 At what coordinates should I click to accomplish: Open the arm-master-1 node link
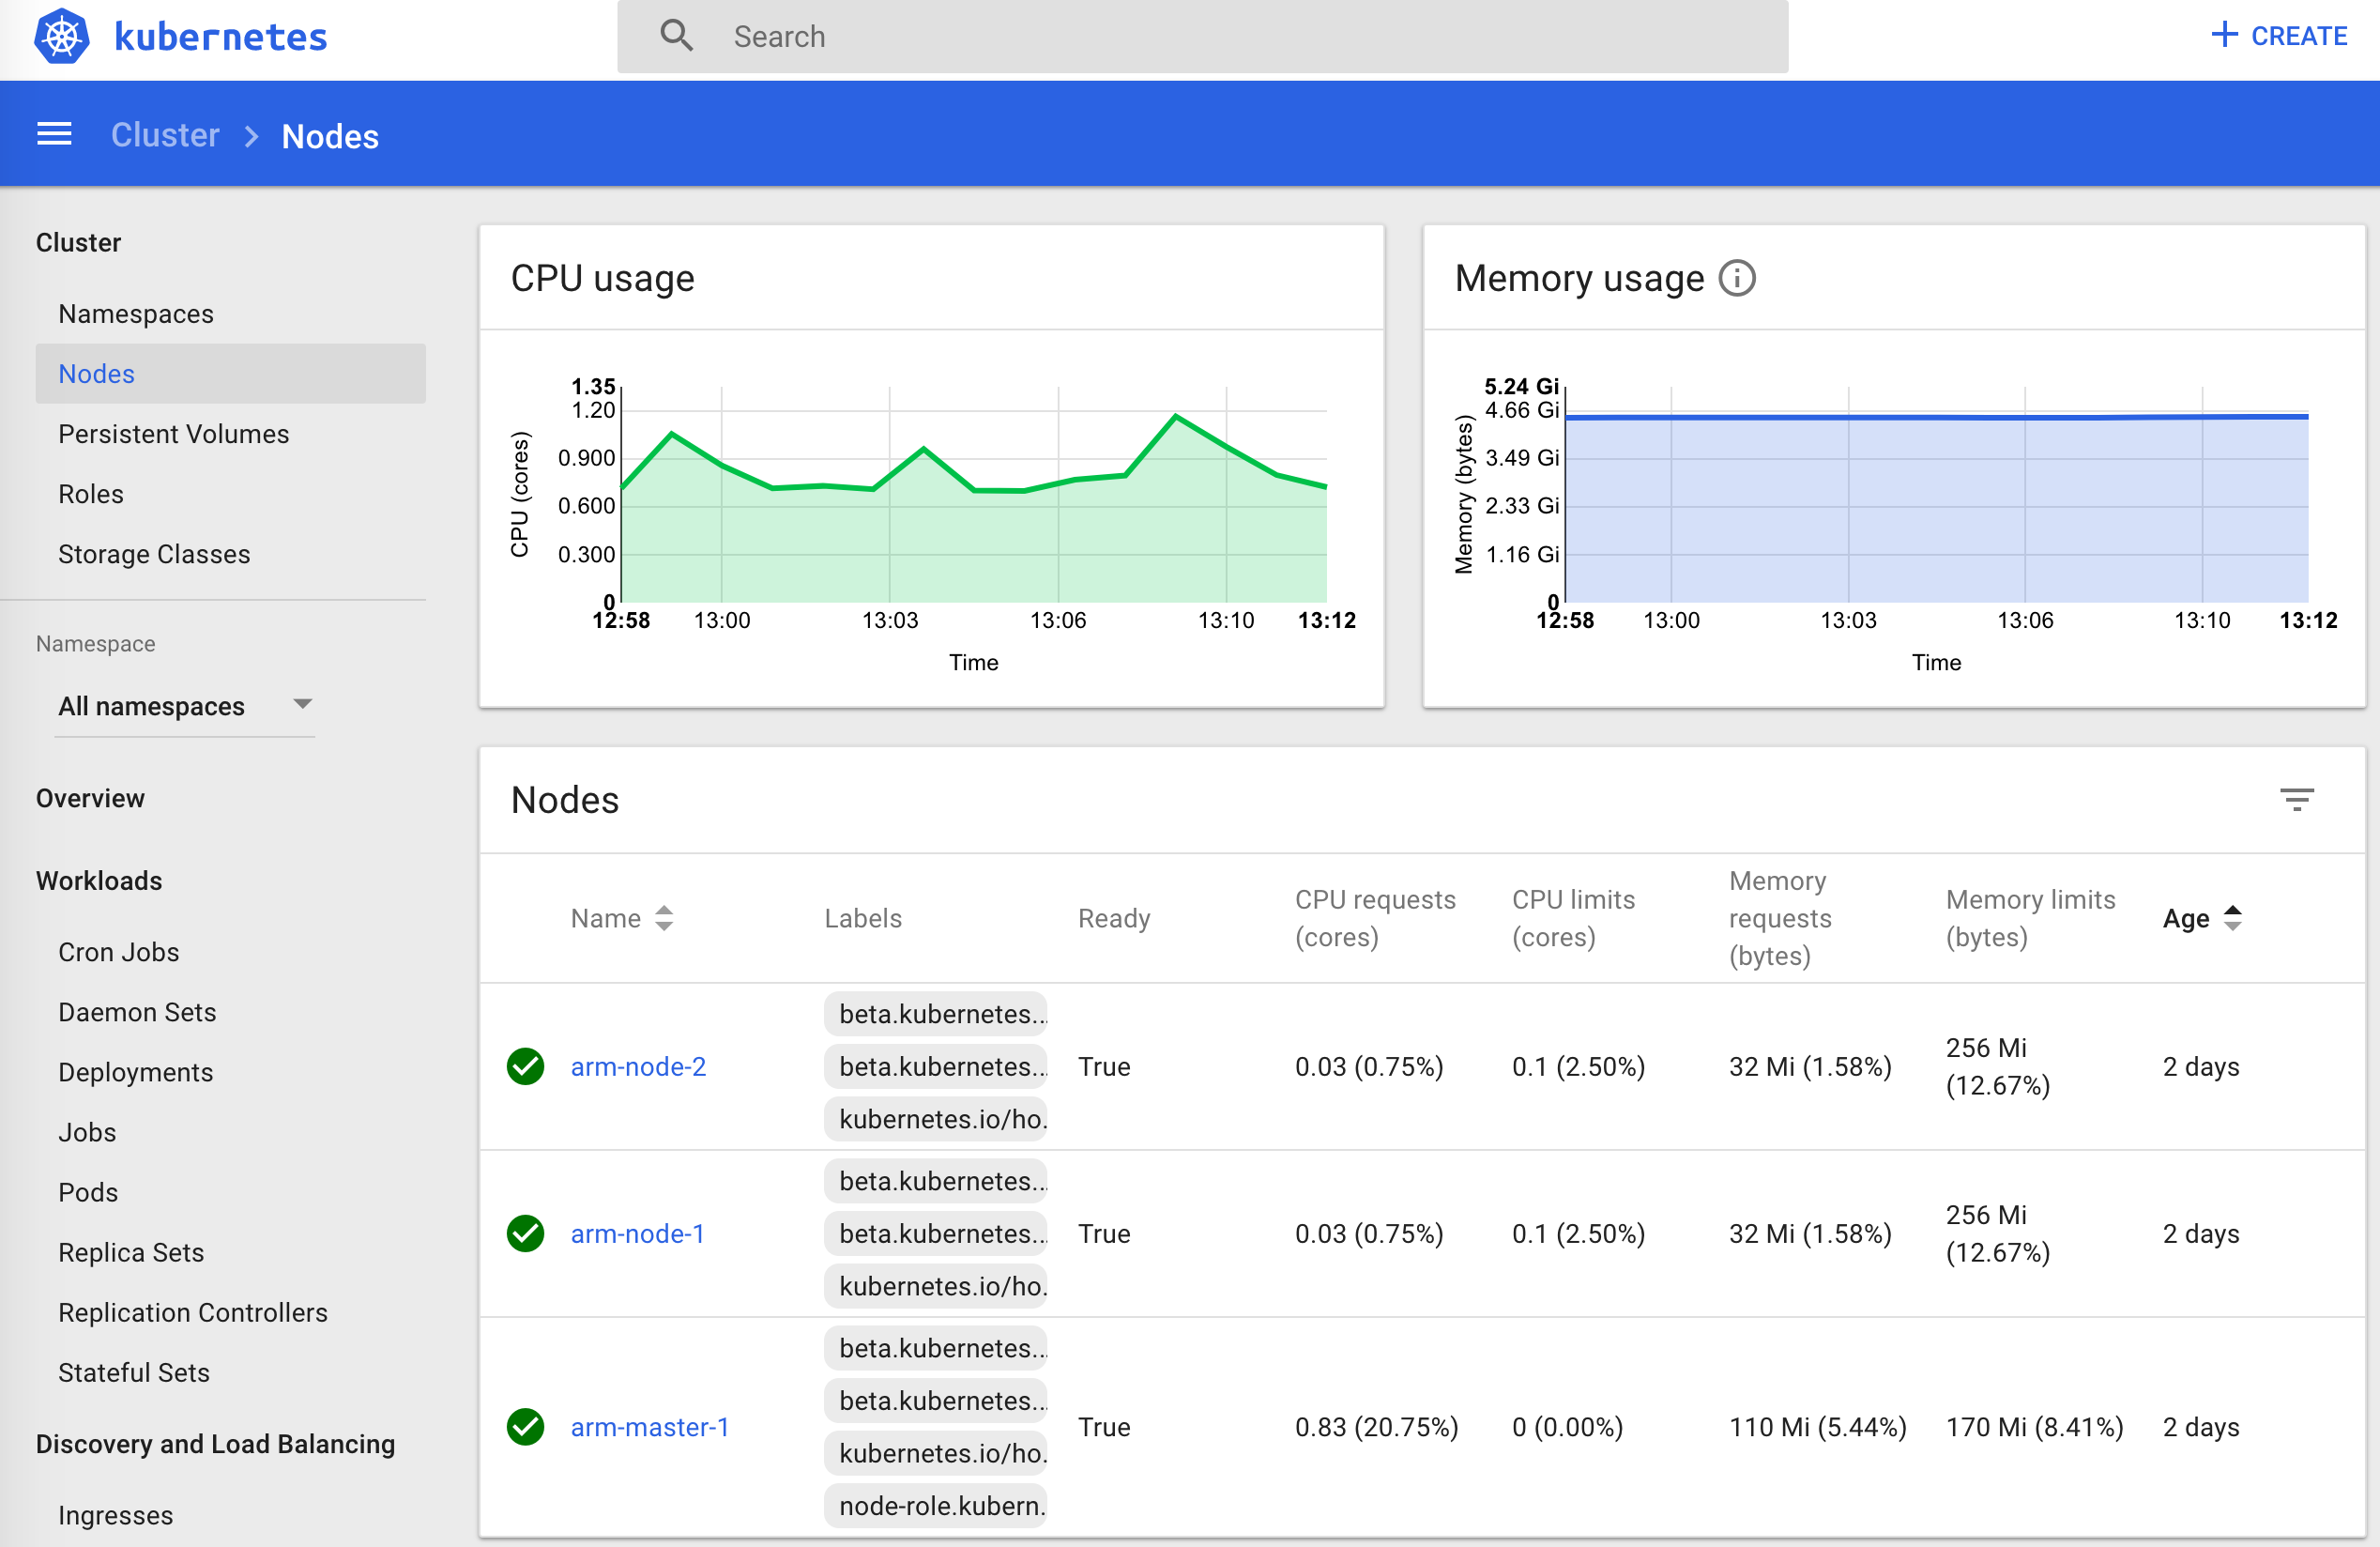650,1426
